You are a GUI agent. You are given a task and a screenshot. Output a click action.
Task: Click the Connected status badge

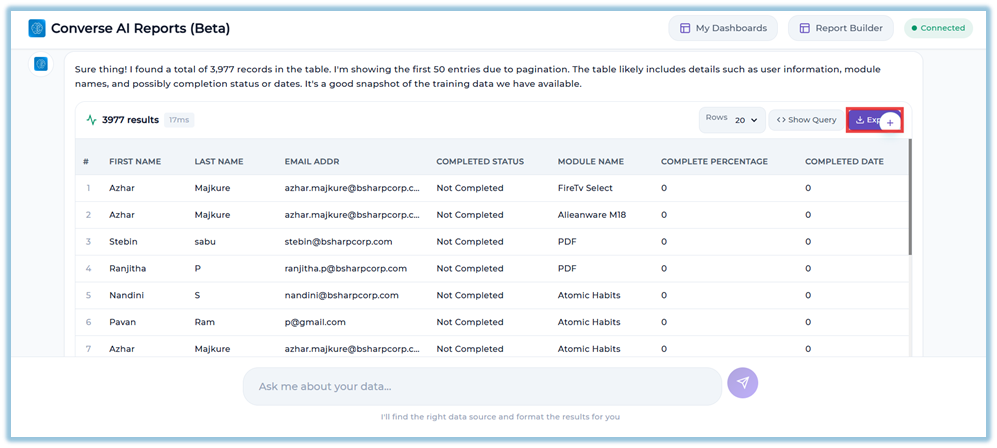click(x=937, y=28)
